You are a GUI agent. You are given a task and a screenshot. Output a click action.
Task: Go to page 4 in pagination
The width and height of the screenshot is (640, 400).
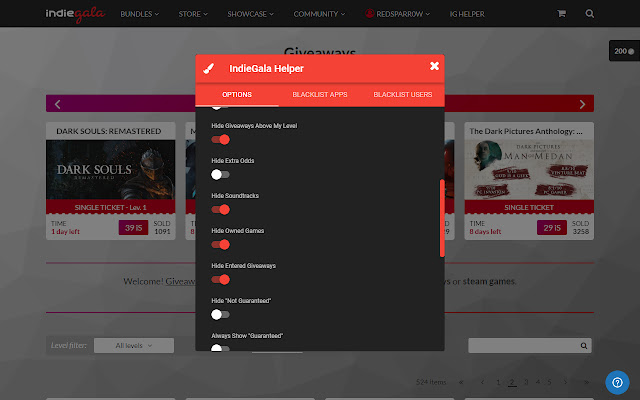pos(538,382)
